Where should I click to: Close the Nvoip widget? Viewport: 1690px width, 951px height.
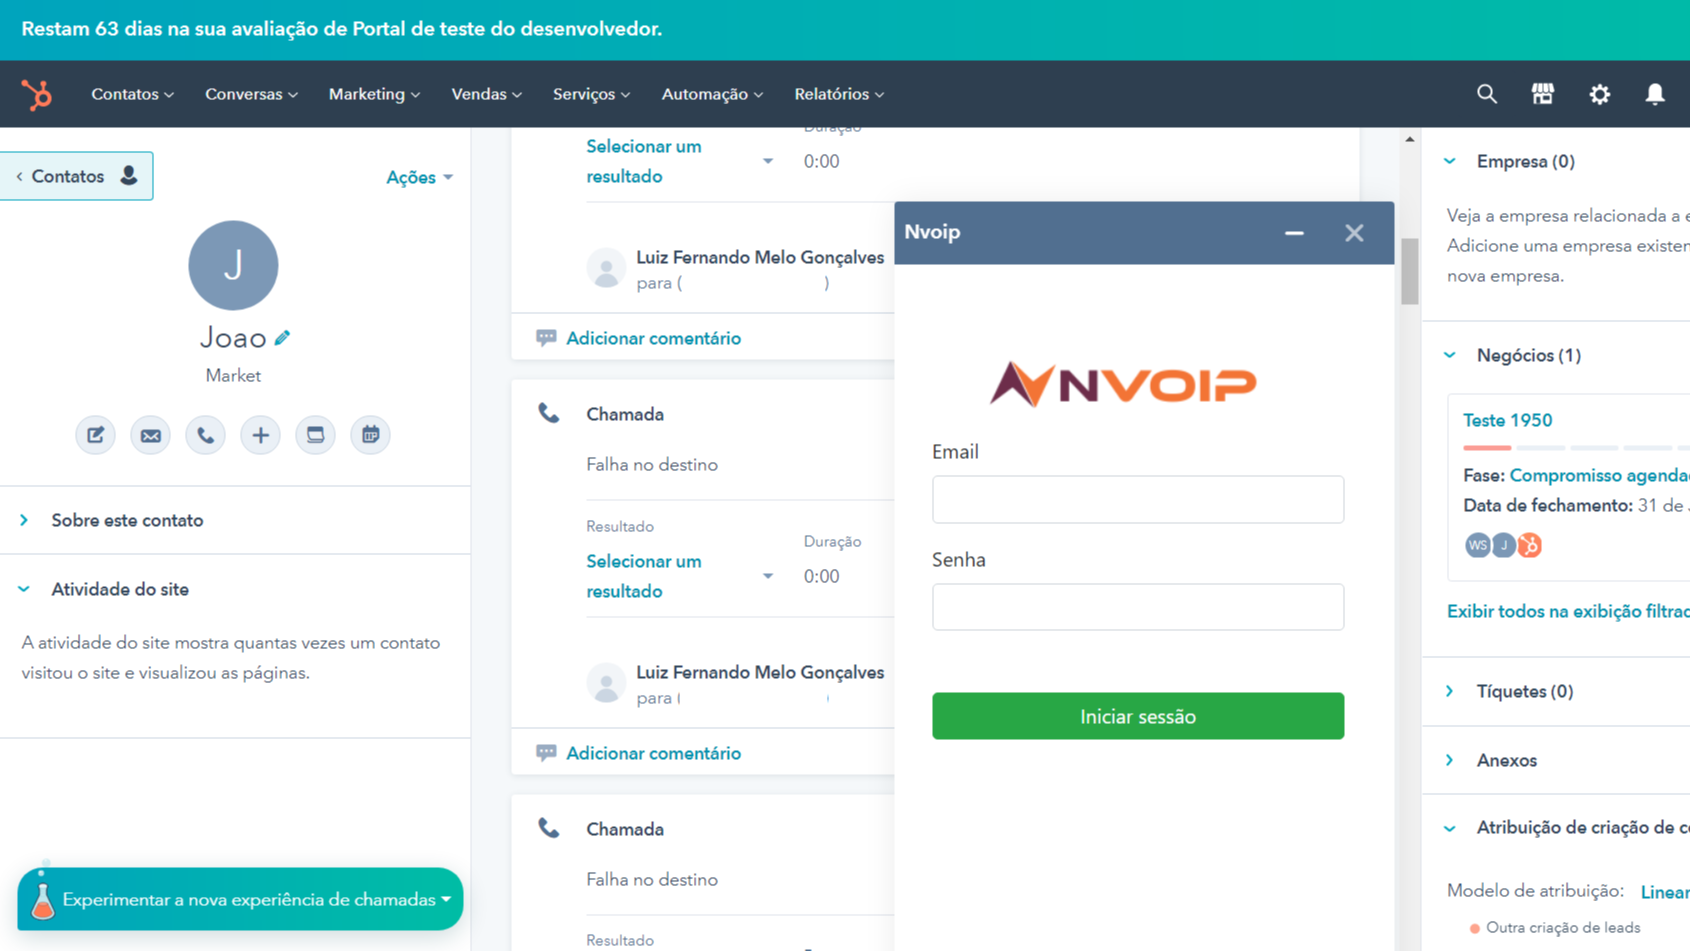click(x=1354, y=233)
